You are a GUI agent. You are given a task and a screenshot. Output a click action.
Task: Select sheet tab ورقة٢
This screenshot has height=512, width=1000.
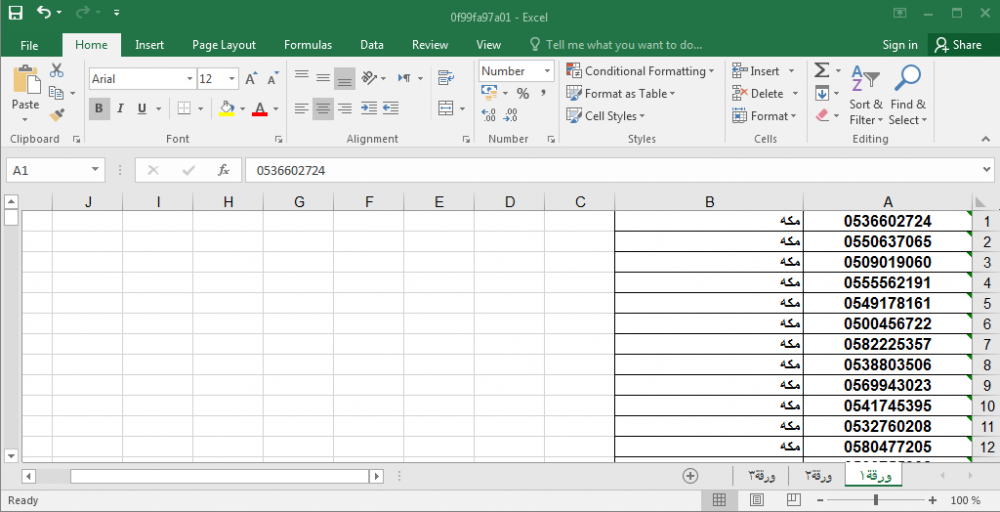817,476
